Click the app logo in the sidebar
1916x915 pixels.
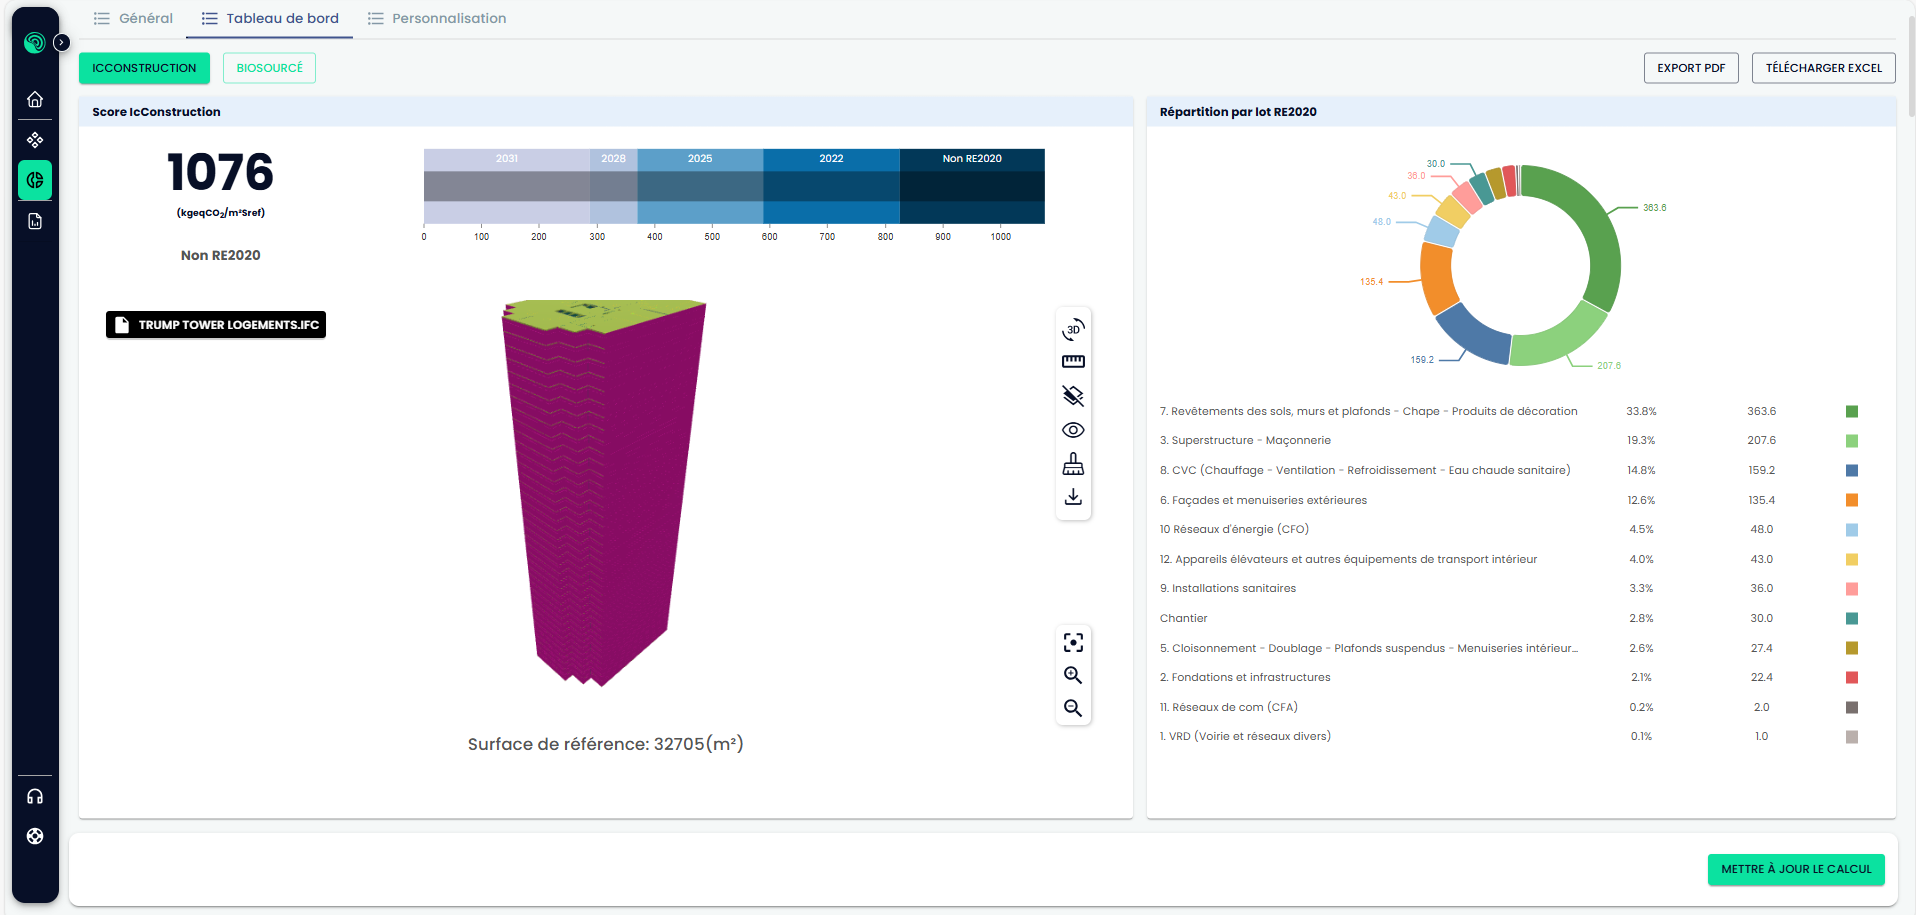point(35,42)
